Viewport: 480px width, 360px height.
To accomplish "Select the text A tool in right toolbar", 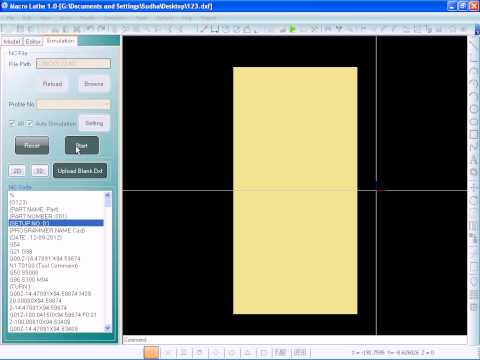I will (473, 159).
